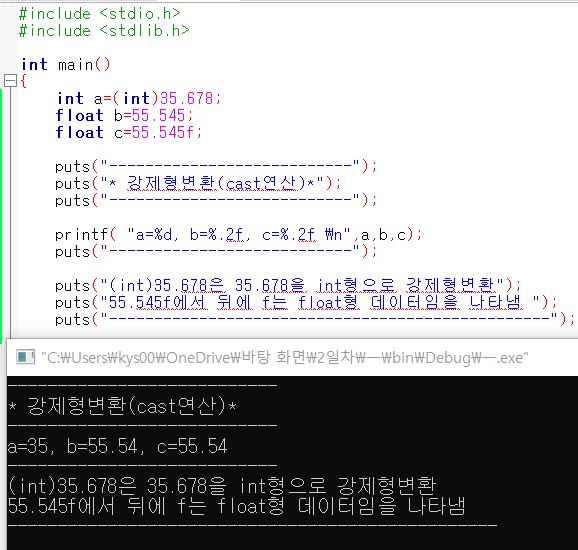Click the console window icon in title bar
Viewport: 578px width, 550px height.
point(25,357)
